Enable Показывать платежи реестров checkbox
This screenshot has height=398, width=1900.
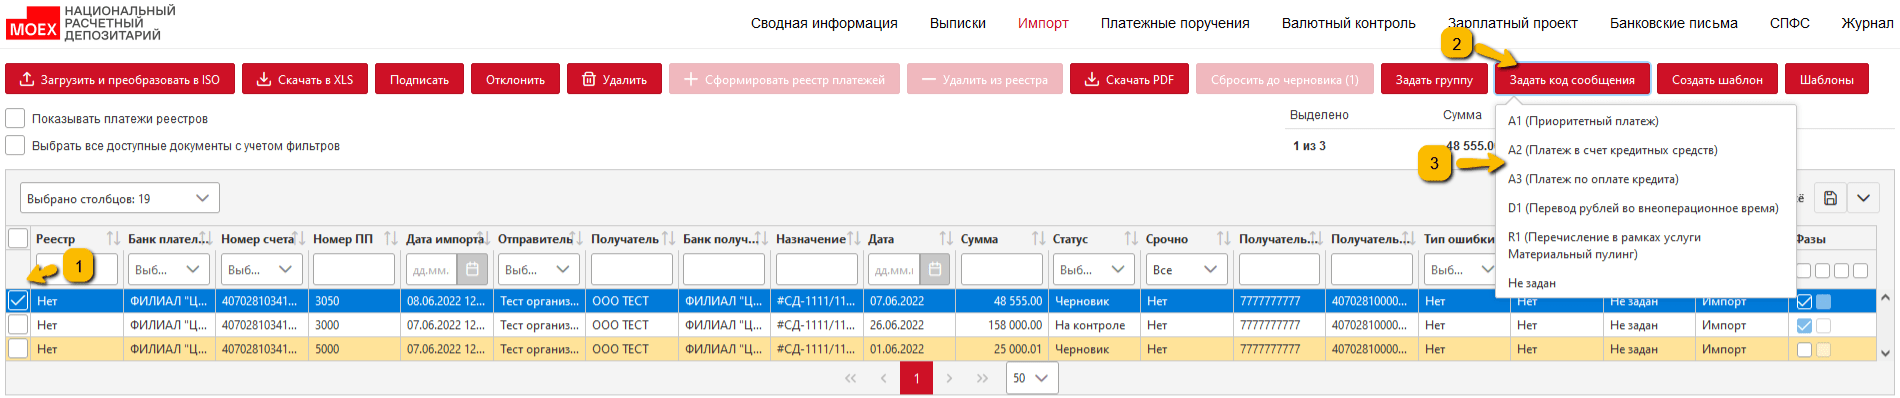pos(15,118)
